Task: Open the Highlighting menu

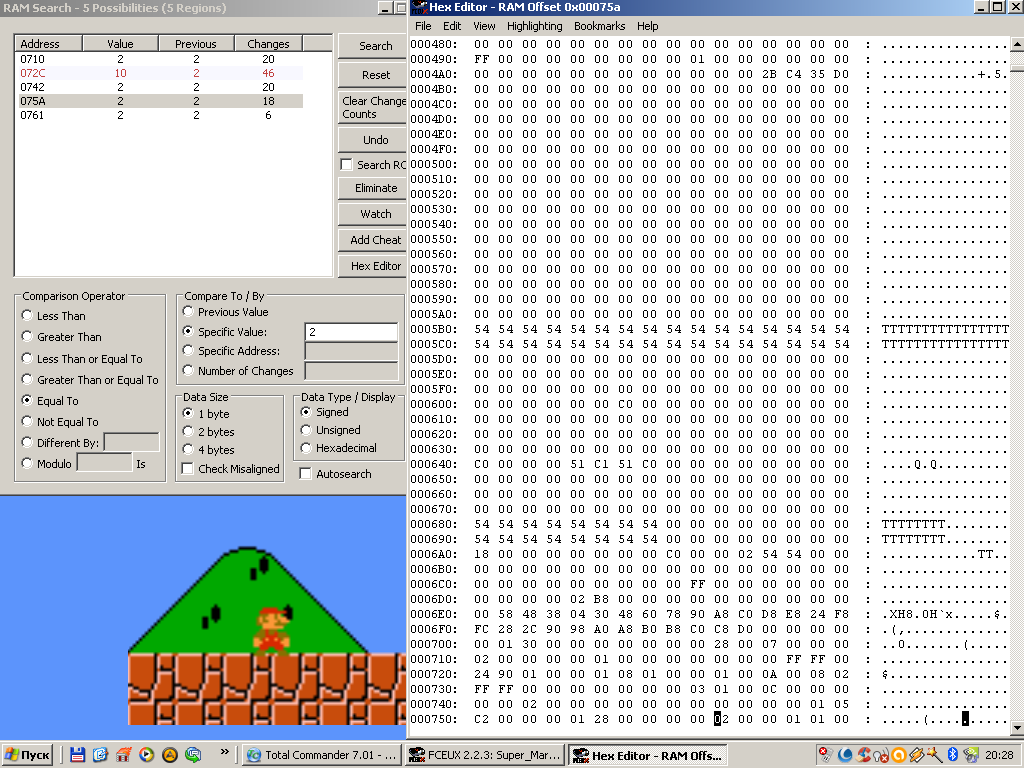Action: click(x=534, y=26)
